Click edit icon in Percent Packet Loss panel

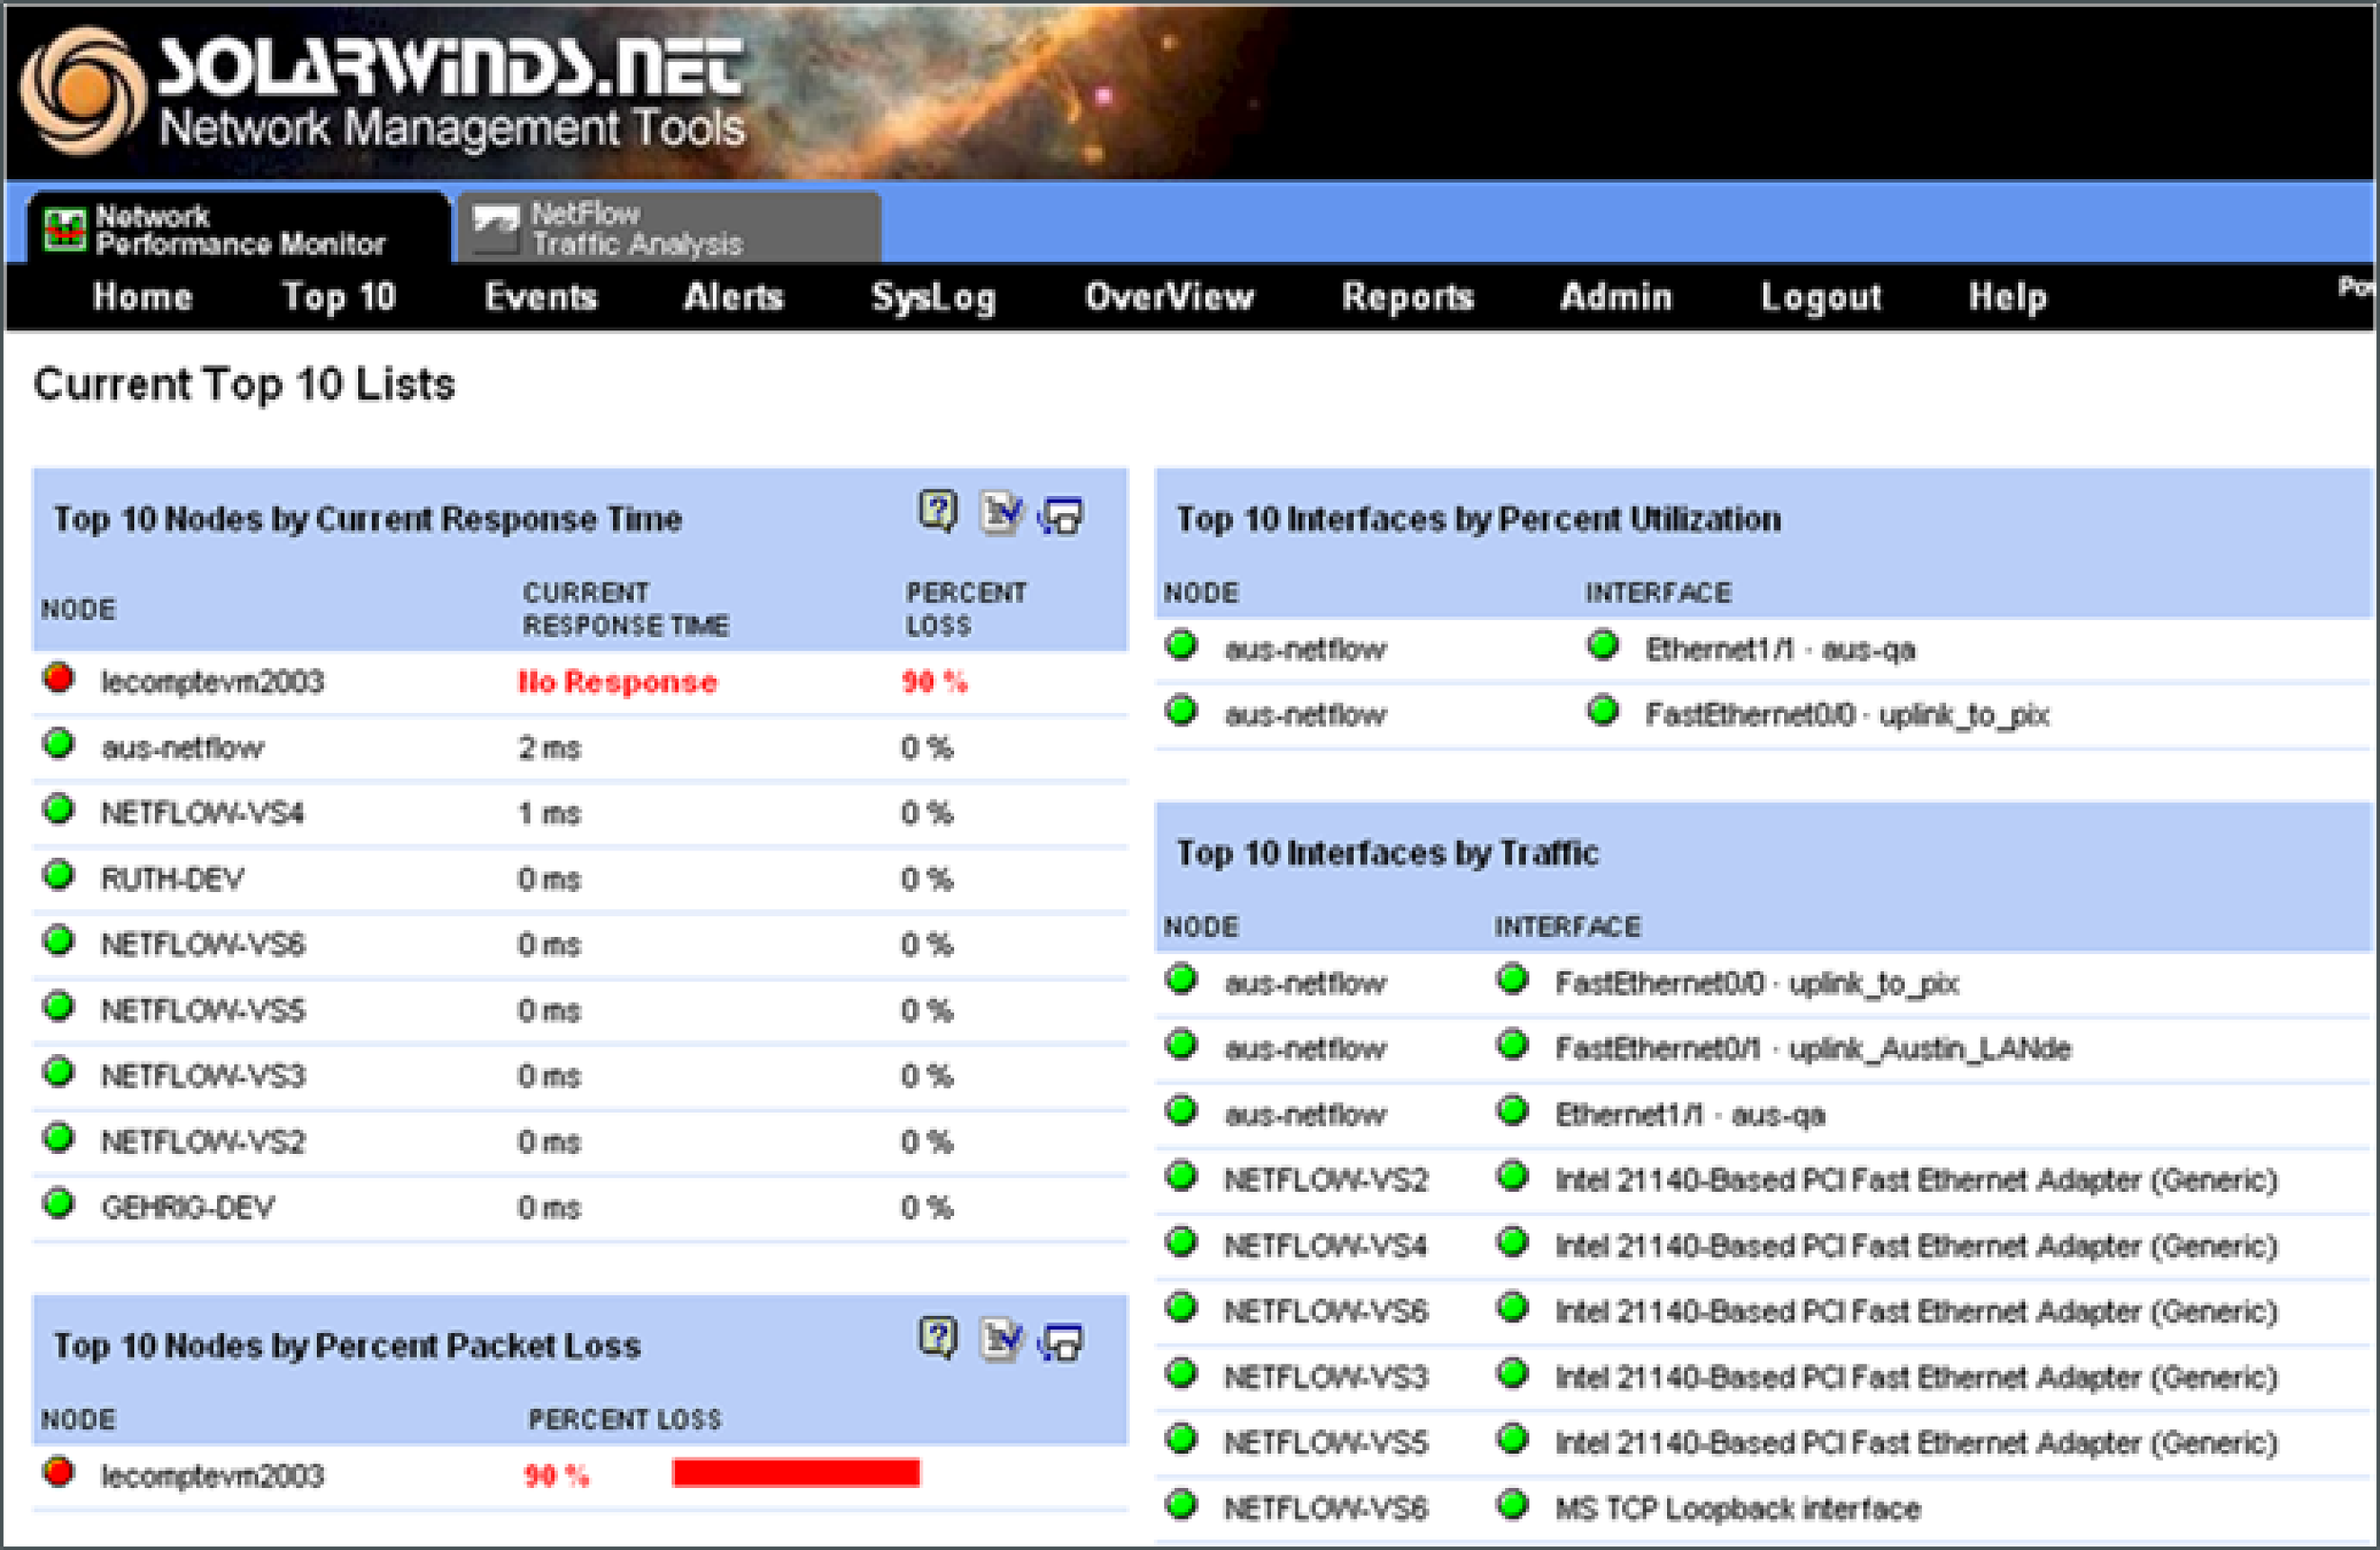[x=1000, y=1340]
